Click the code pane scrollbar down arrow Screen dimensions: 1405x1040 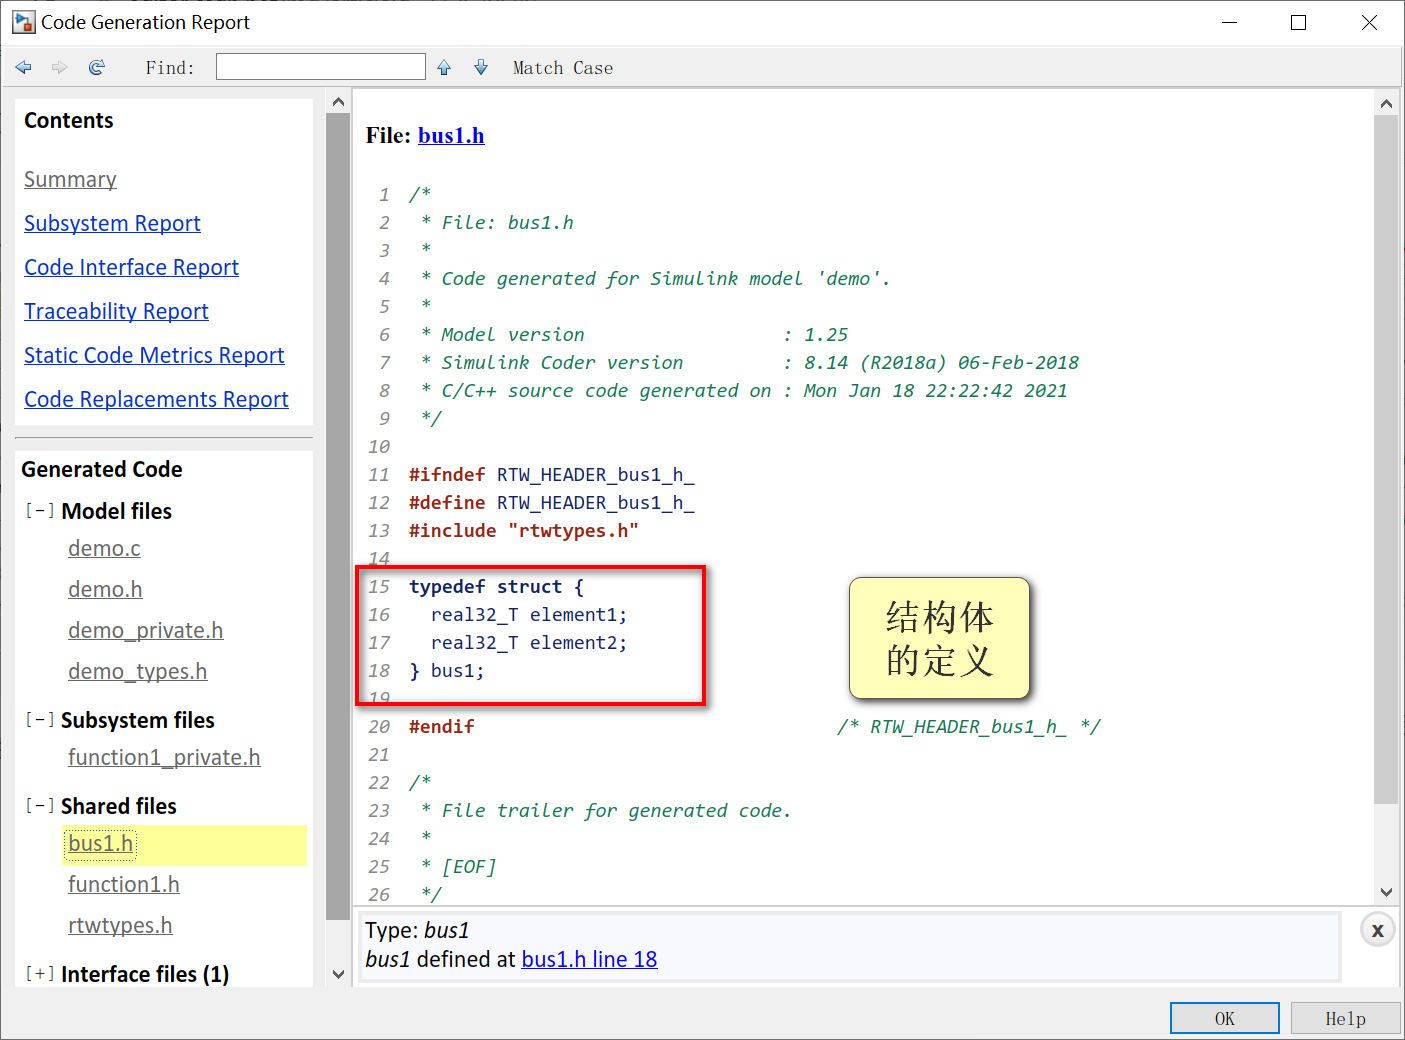tap(1386, 892)
